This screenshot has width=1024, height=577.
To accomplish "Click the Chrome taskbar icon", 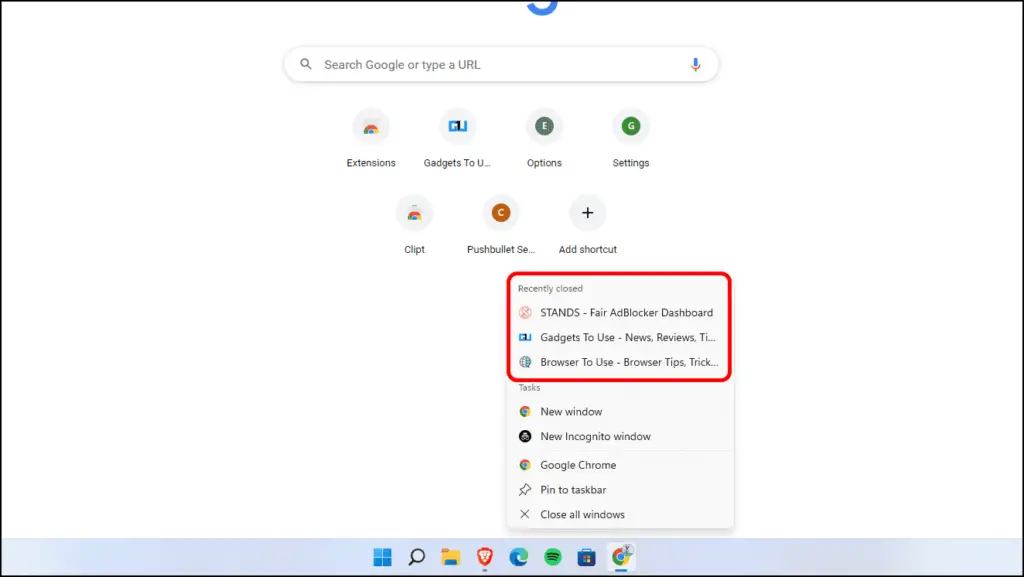I will point(621,557).
